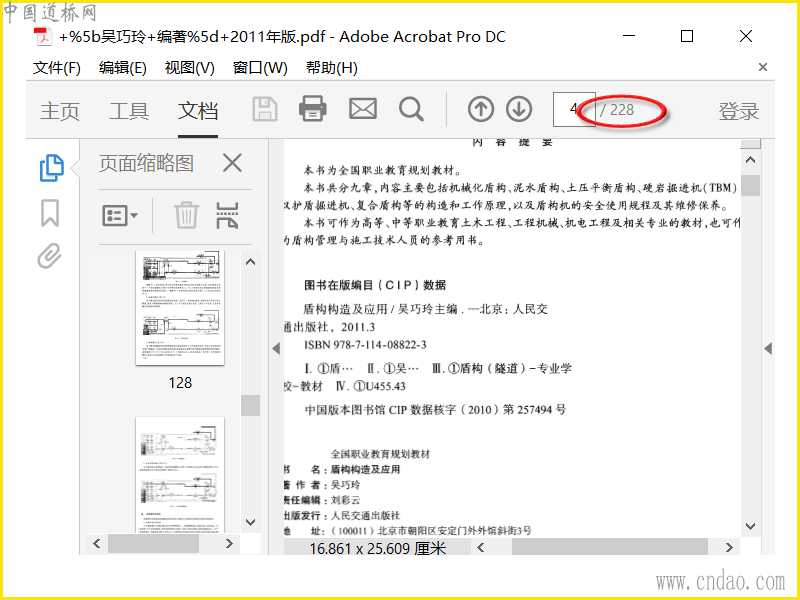Click thumbnail panel scroll right arrow

[229, 544]
